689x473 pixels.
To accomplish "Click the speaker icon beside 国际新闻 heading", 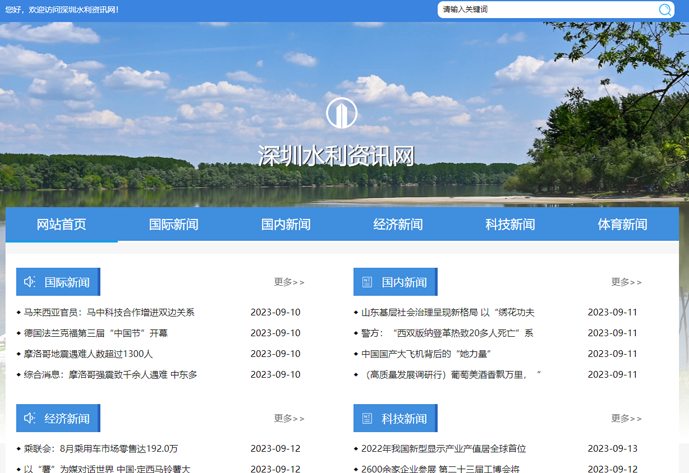I will pyautogui.click(x=30, y=282).
